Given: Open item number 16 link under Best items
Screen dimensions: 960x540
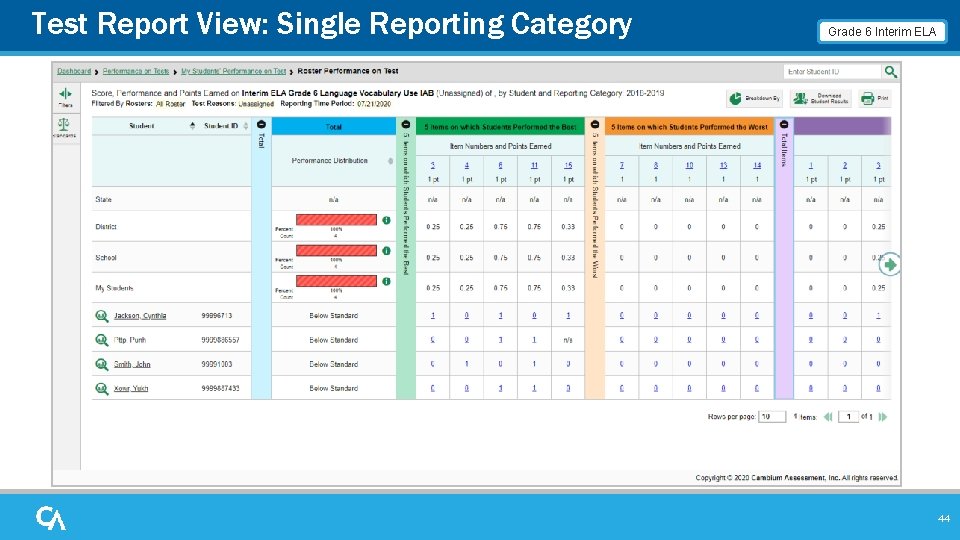Looking at the screenshot, I should coord(568,165).
